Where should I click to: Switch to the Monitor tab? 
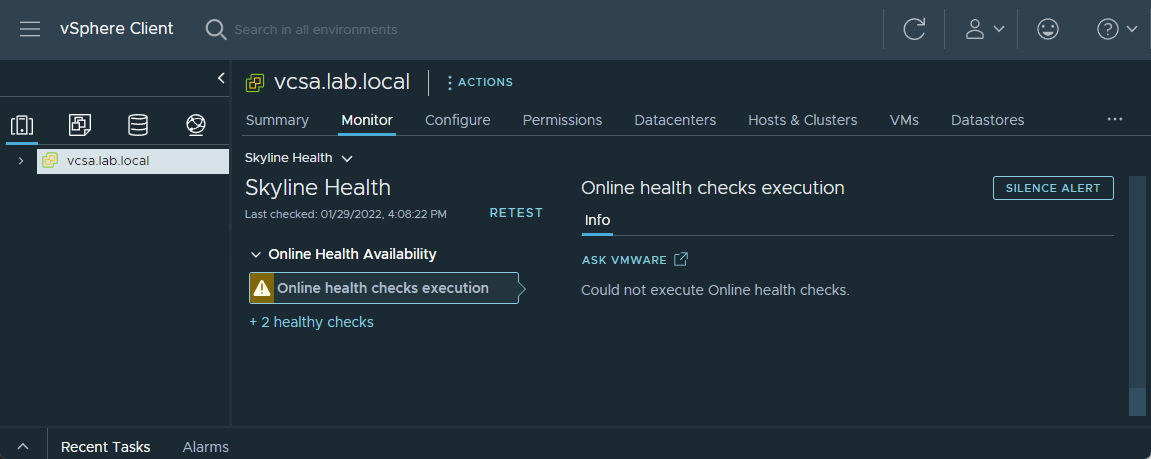point(367,120)
